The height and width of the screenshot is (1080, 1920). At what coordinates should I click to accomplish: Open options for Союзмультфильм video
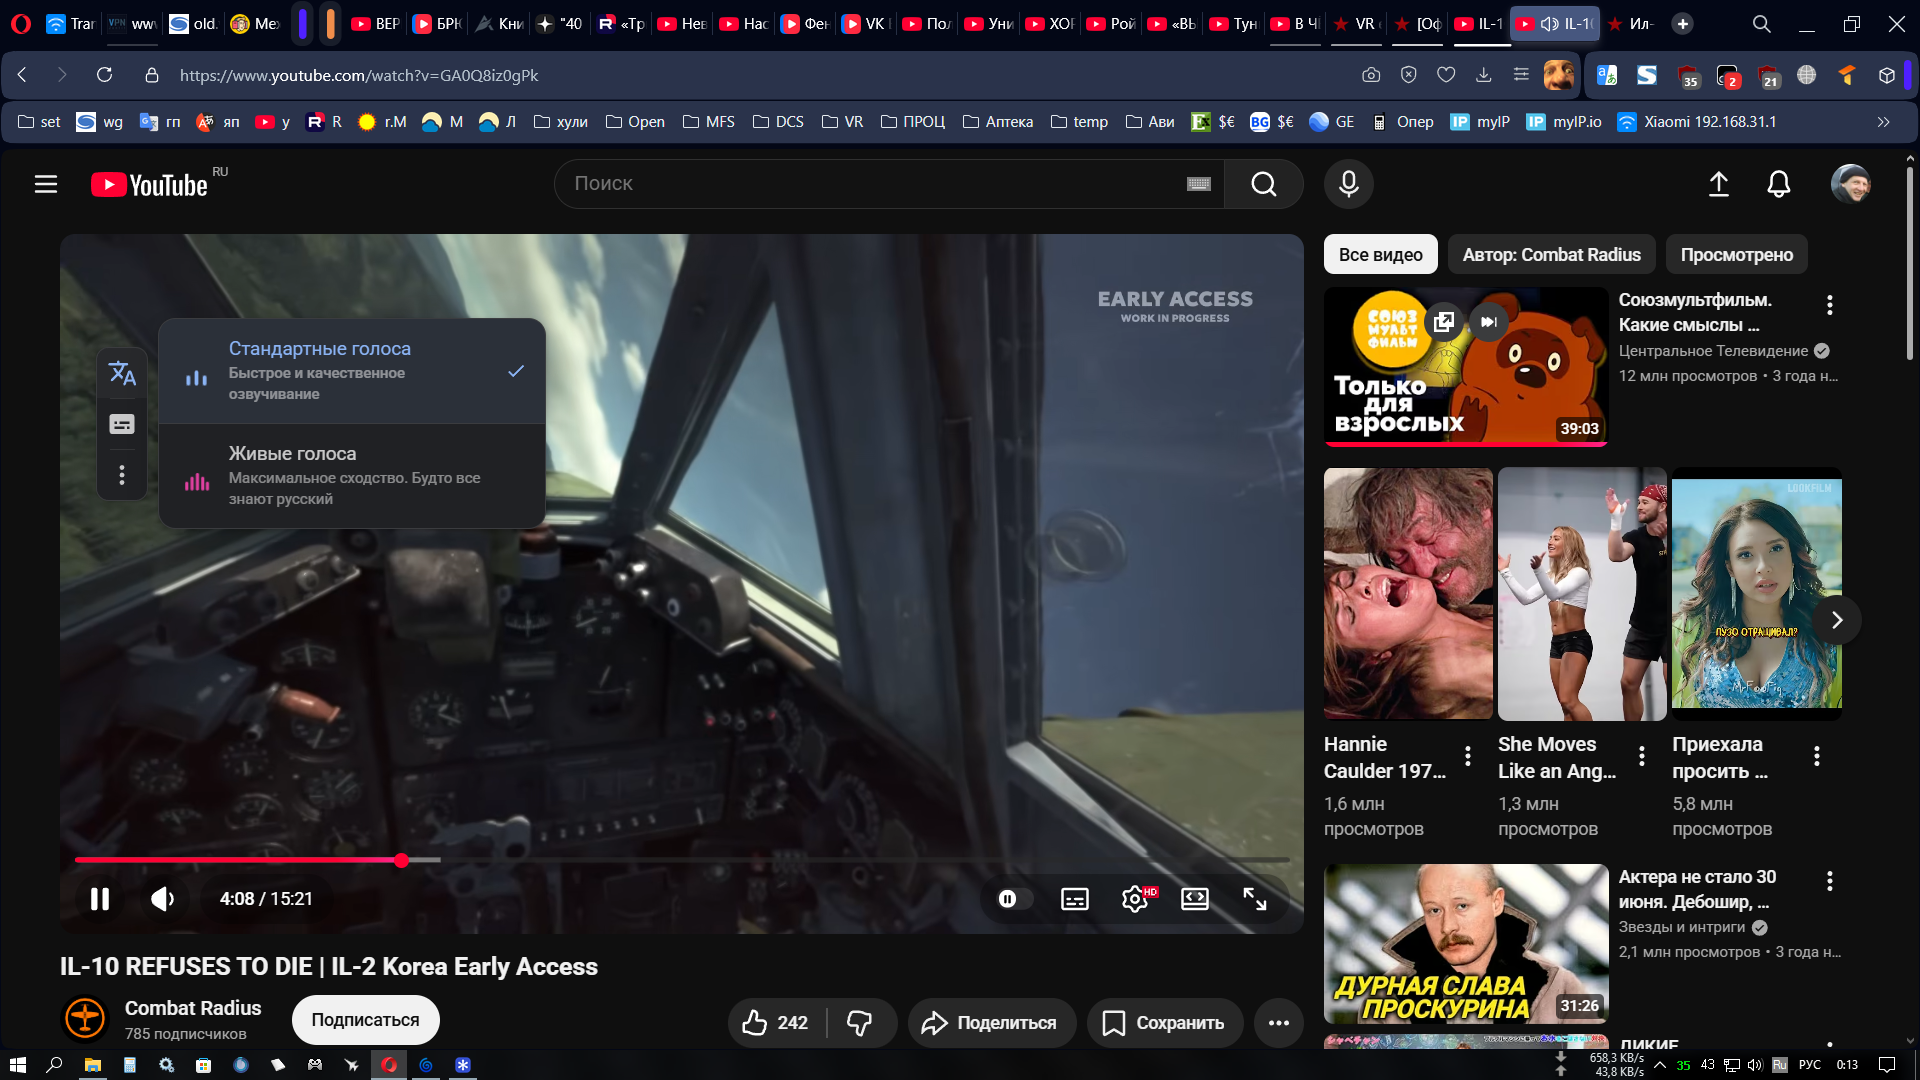(x=1829, y=305)
